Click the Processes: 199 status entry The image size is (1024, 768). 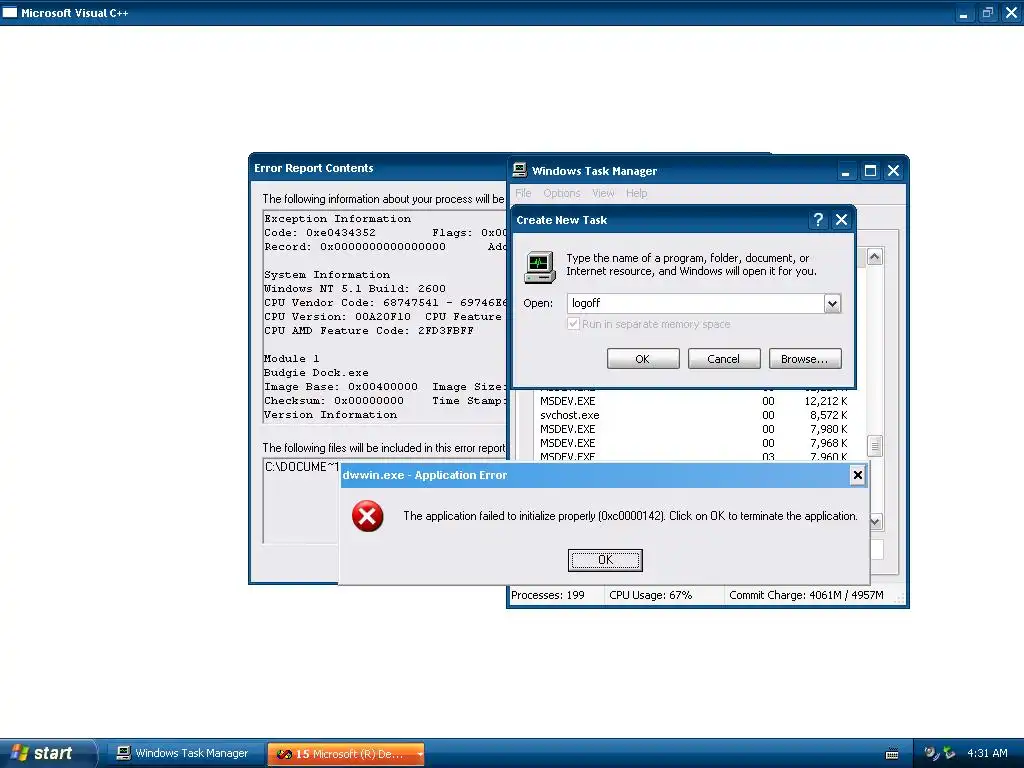click(x=548, y=595)
